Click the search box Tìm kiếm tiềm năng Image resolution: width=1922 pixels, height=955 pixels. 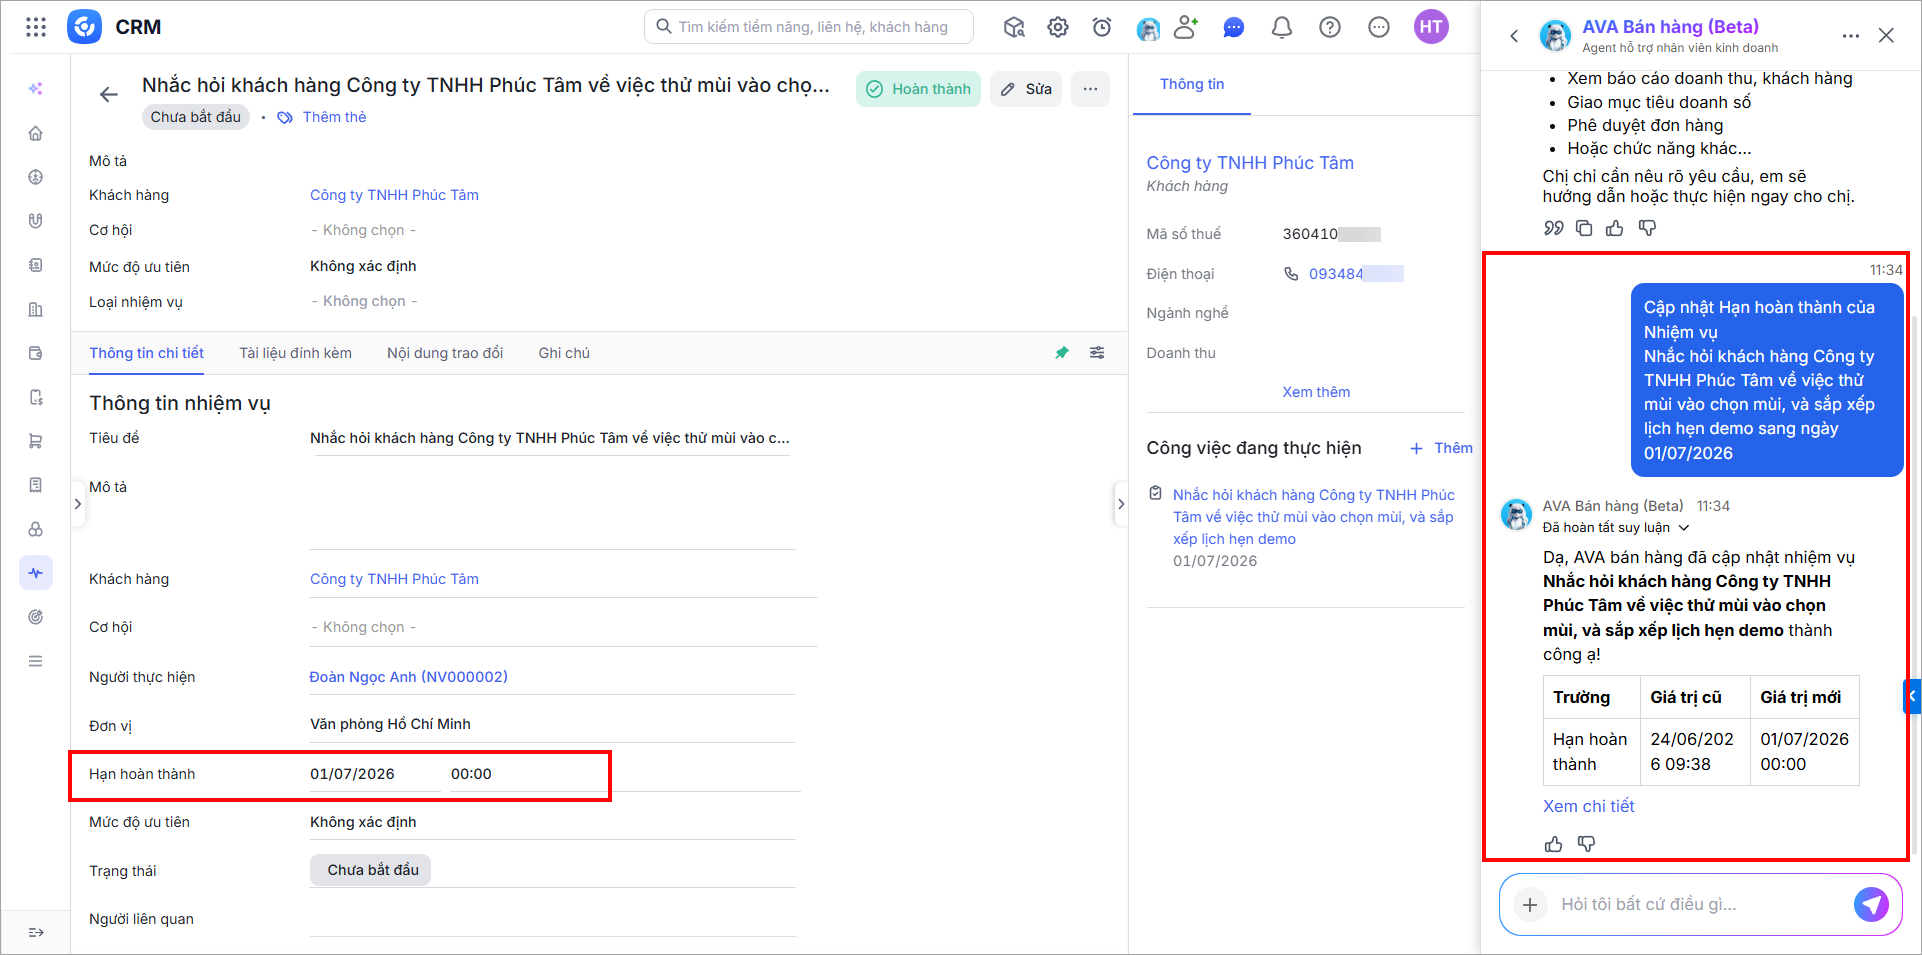click(x=809, y=27)
